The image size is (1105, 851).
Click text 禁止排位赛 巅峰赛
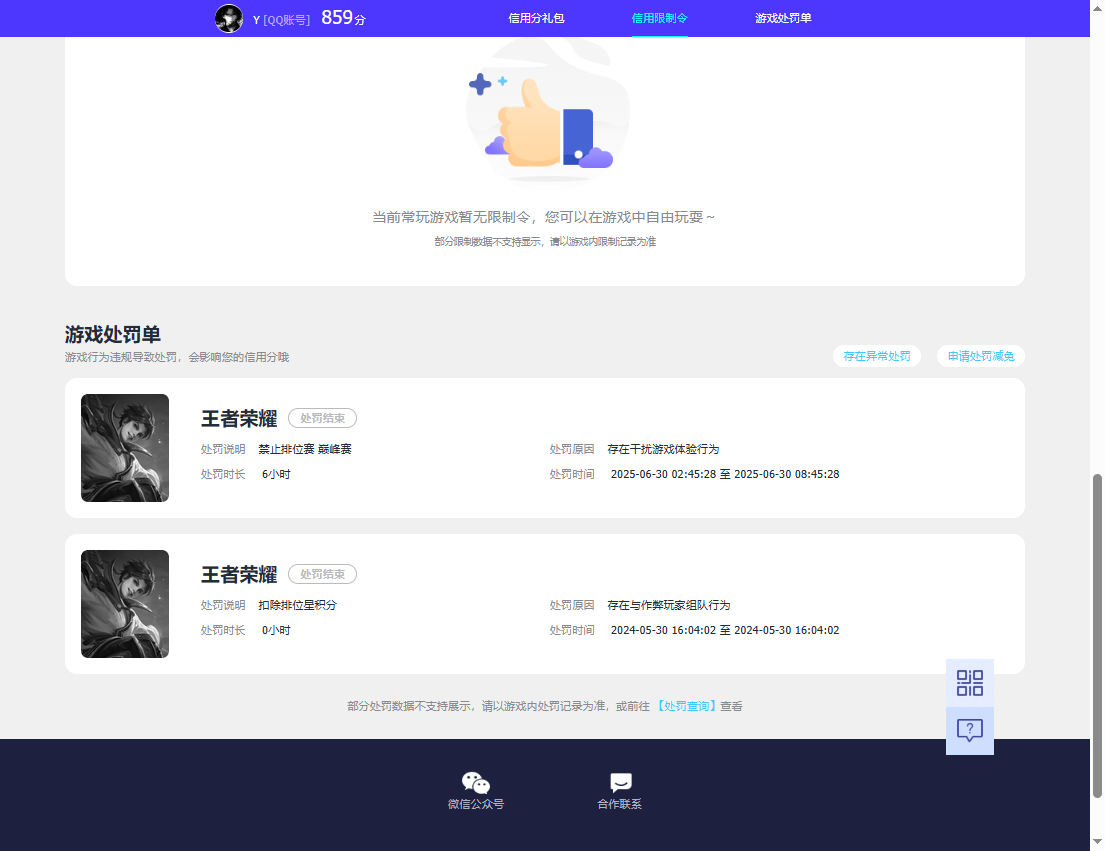305,449
